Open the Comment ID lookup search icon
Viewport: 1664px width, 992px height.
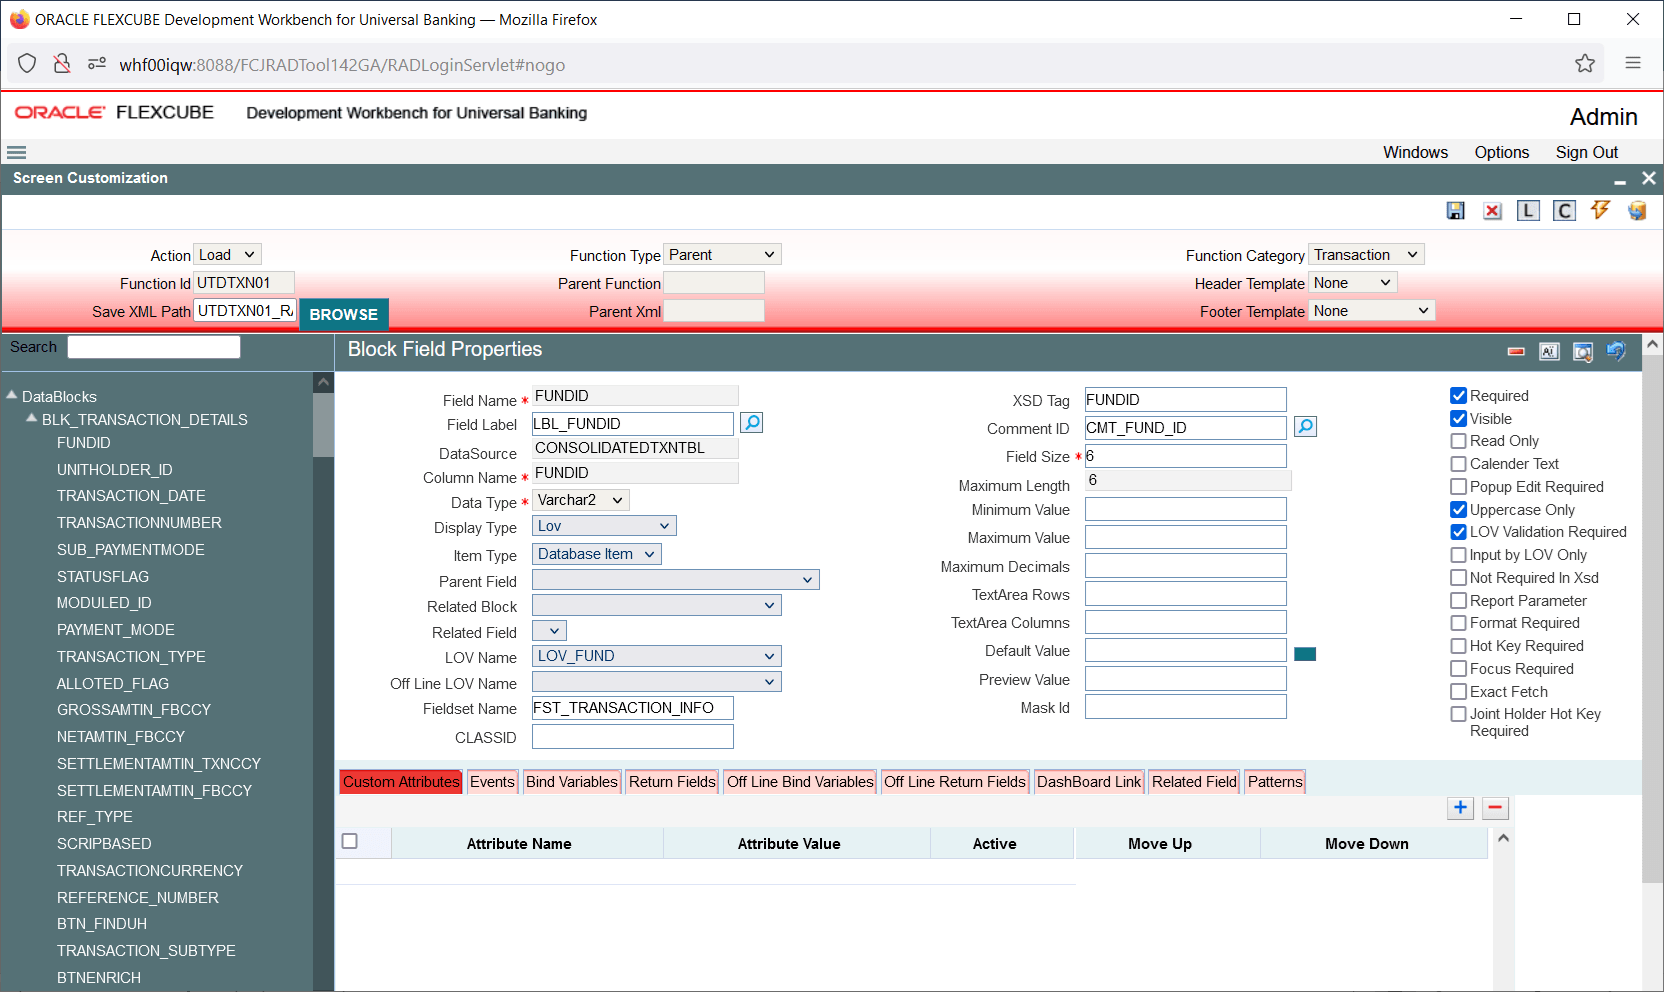(1305, 427)
